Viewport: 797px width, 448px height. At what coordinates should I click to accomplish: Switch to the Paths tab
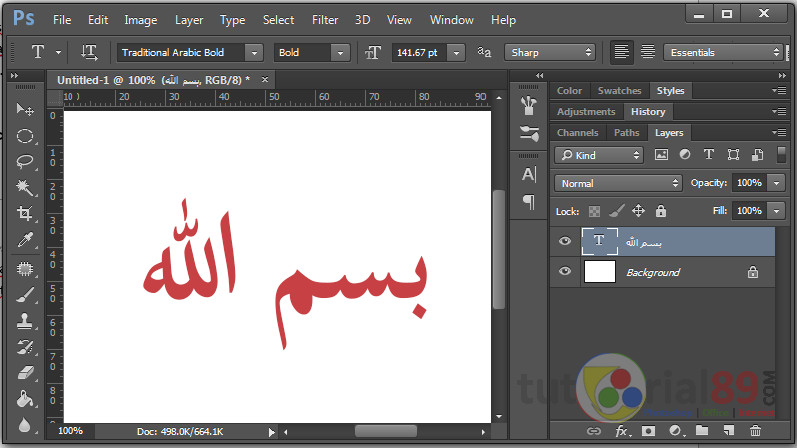[626, 133]
